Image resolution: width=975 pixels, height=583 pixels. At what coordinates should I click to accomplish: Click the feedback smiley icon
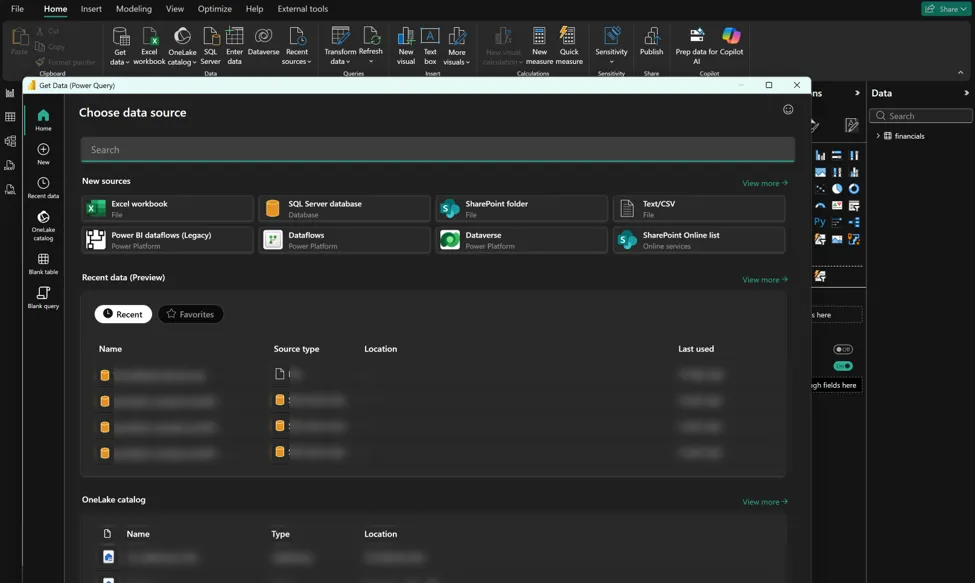(788, 109)
